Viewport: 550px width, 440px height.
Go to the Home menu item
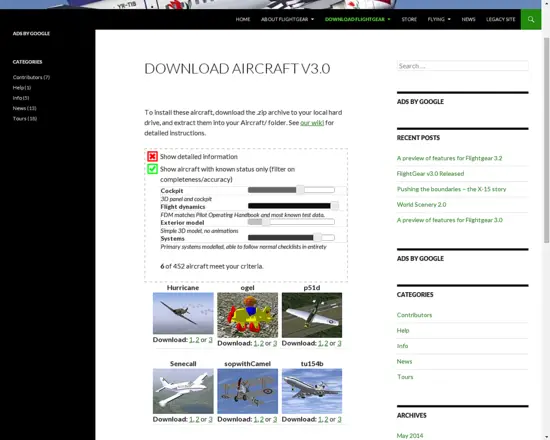pos(243,19)
